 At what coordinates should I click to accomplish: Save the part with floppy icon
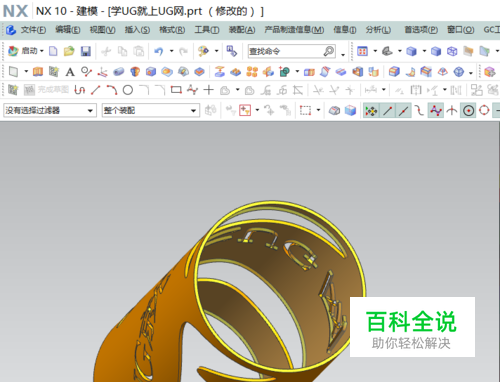click(x=86, y=51)
